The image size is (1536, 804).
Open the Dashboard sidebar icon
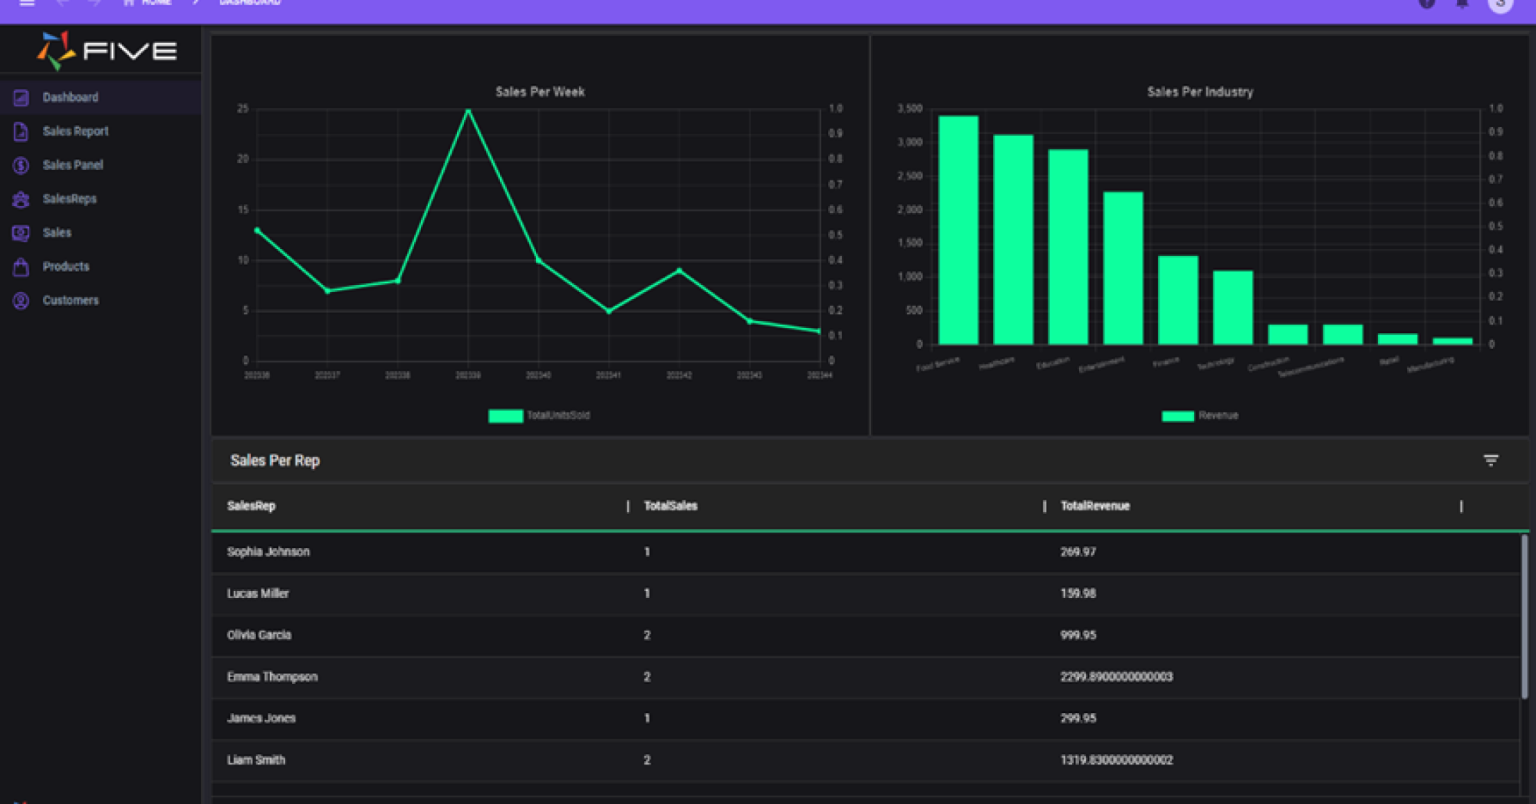pyautogui.click(x=20, y=97)
